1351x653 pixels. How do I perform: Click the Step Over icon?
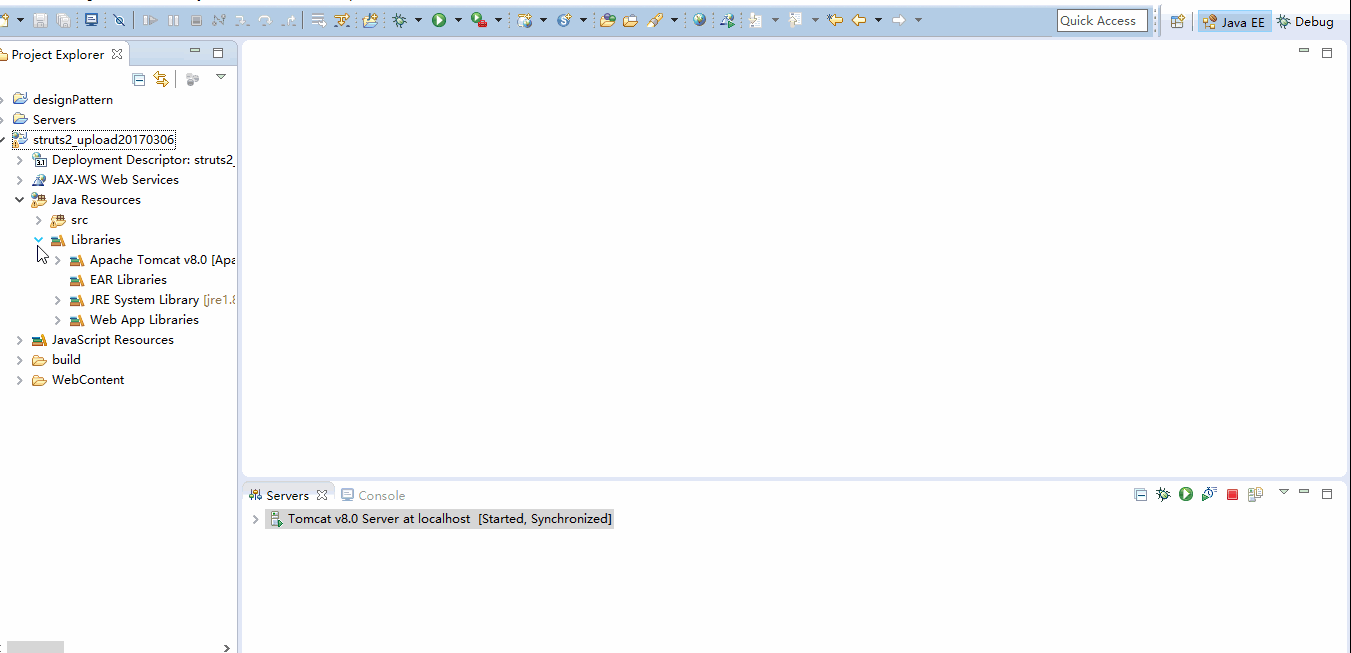pyautogui.click(x=265, y=20)
